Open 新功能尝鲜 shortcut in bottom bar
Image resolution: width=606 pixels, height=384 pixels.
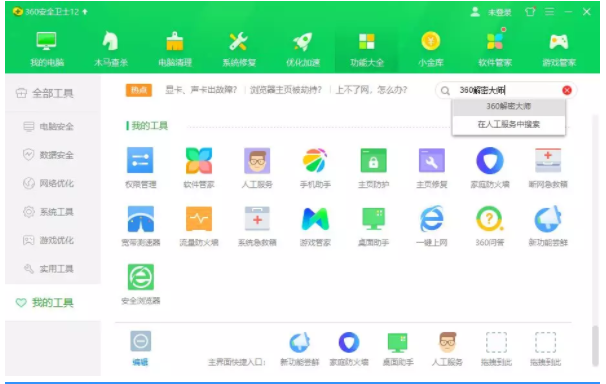[300, 348]
